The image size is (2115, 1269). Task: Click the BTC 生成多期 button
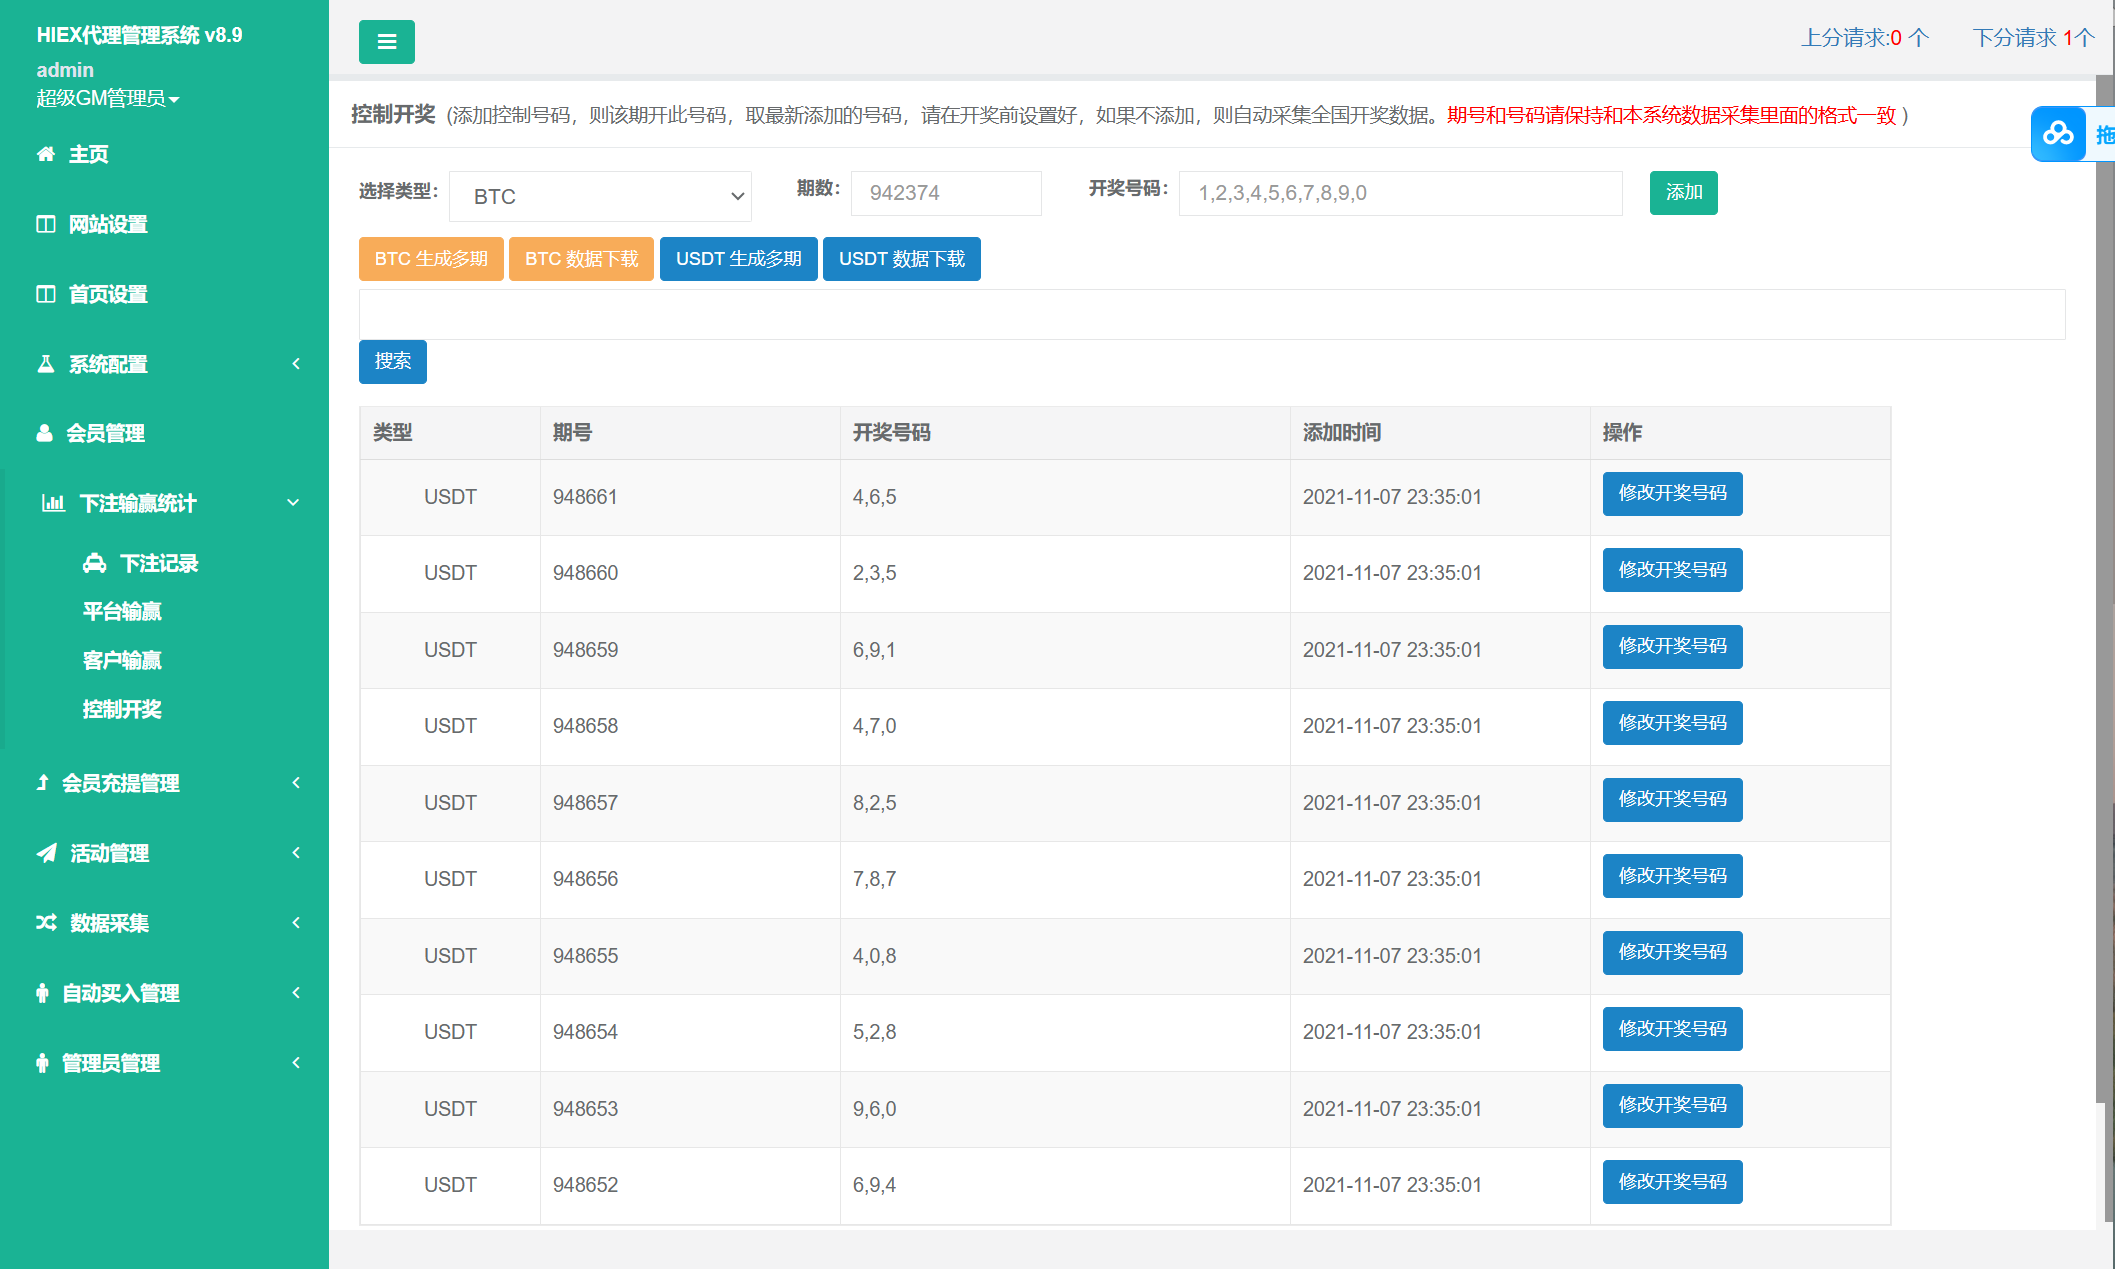point(431,259)
